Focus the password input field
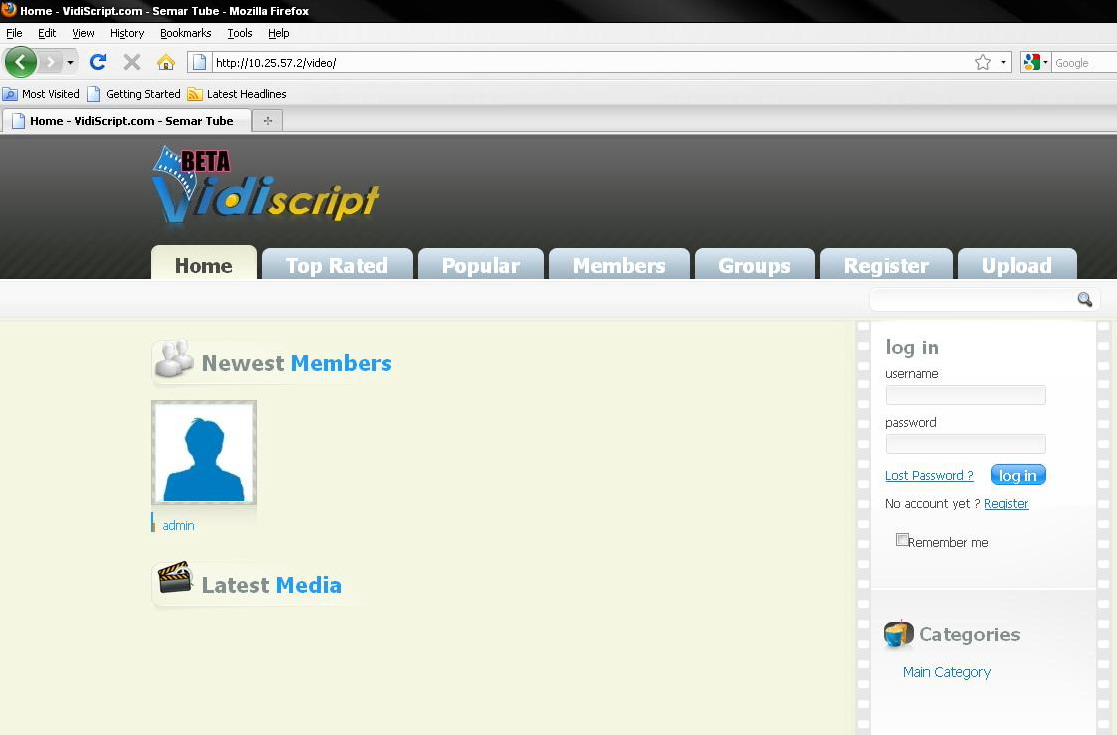 [965, 444]
